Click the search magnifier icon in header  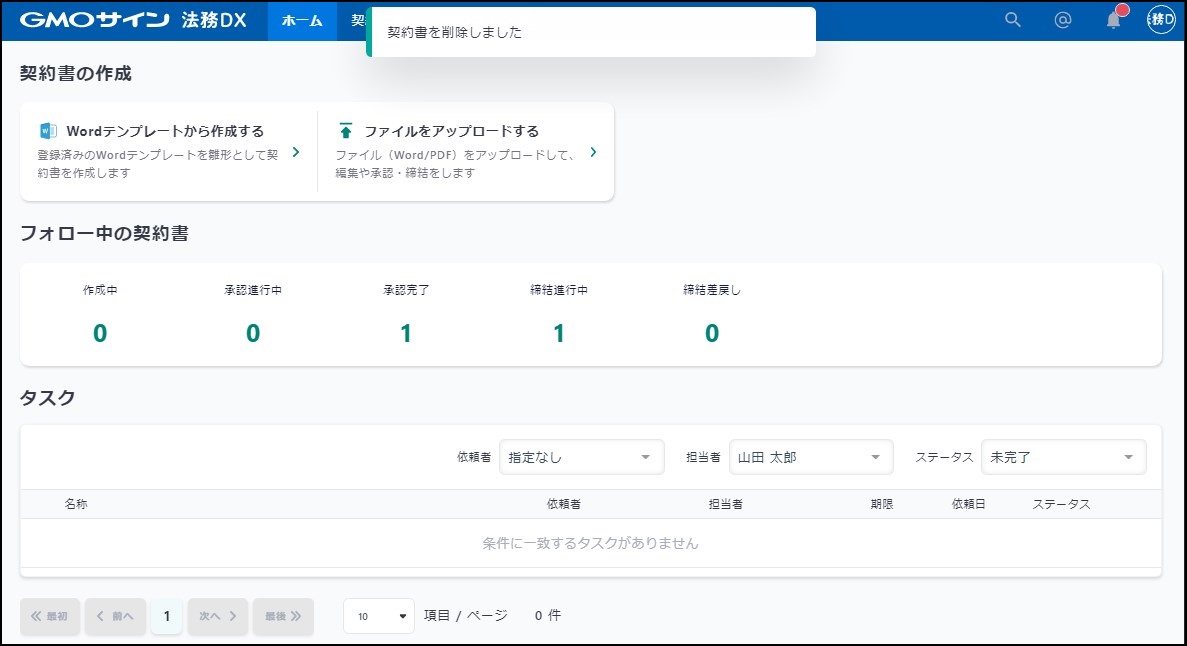1012,20
